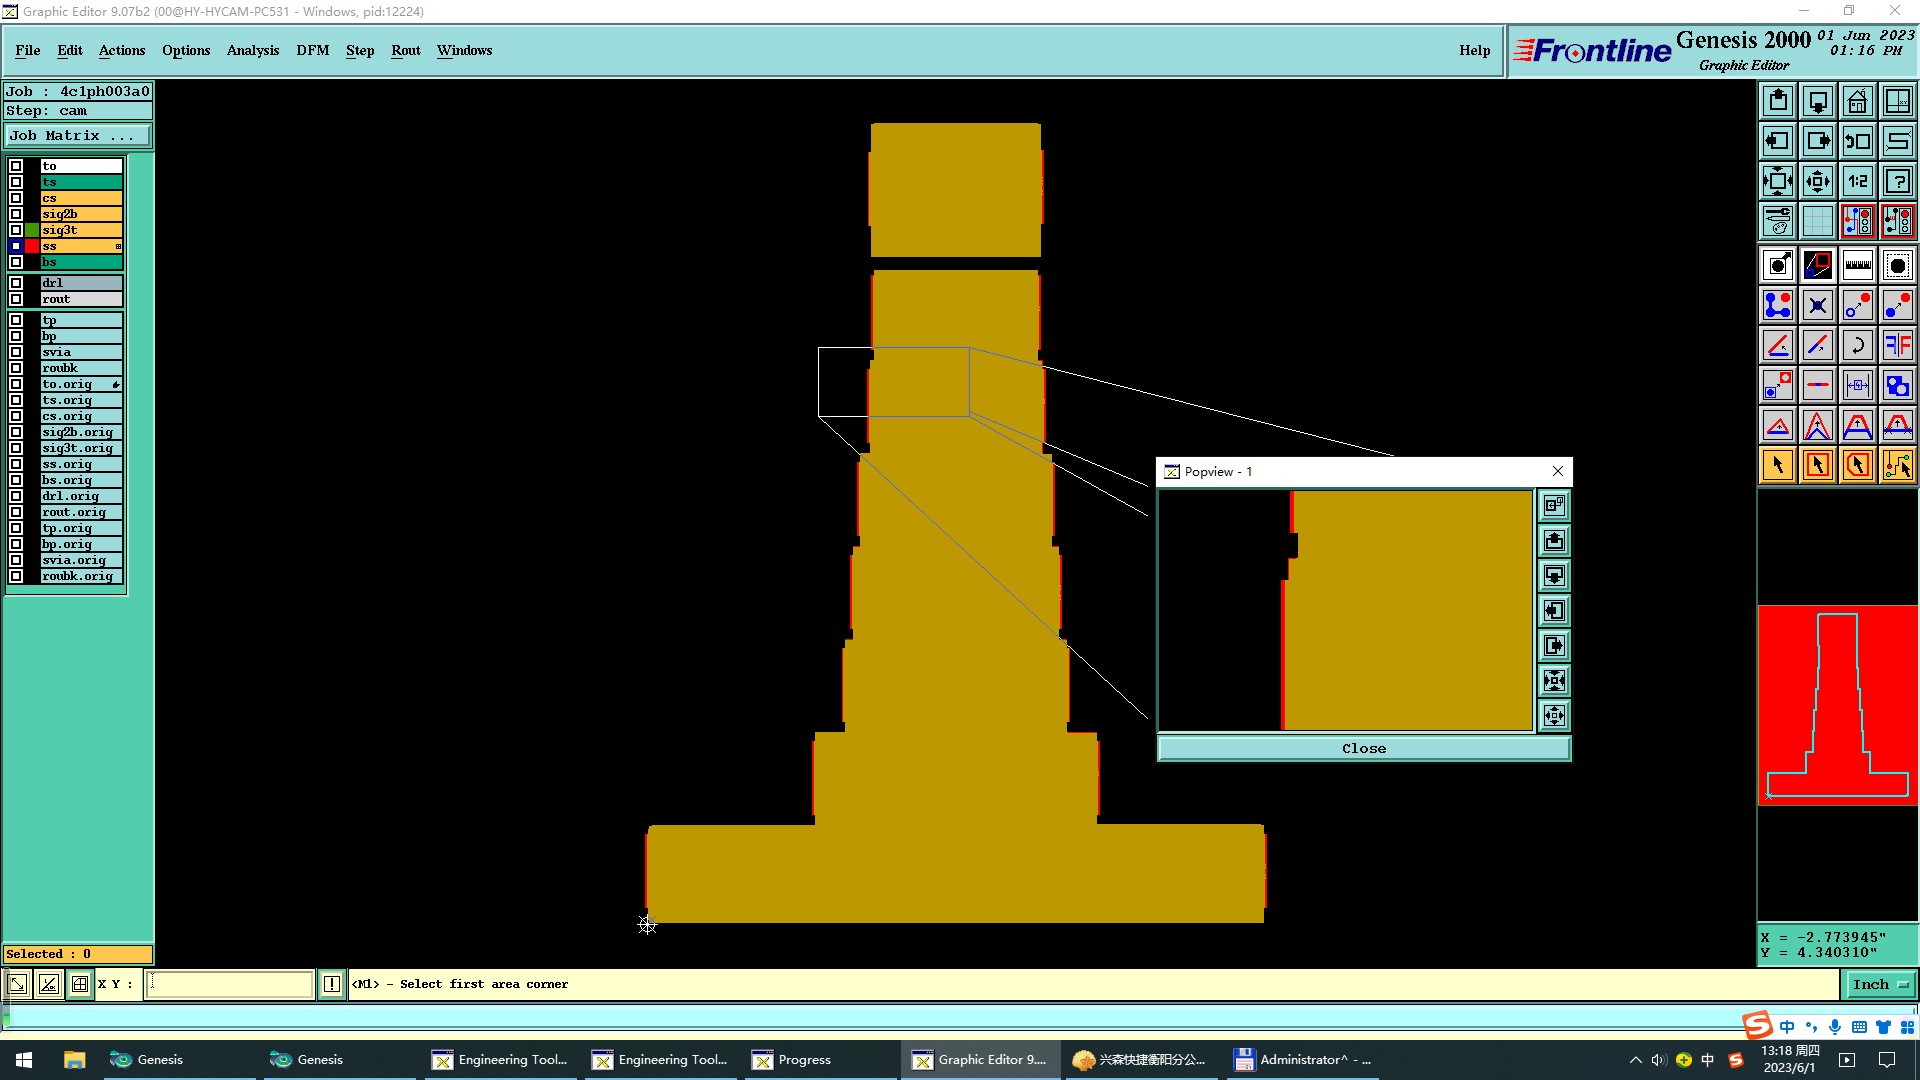This screenshot has width=1920, height=1080.
Task: Toggle the grid display icon
Action: tap(1817, 221)
